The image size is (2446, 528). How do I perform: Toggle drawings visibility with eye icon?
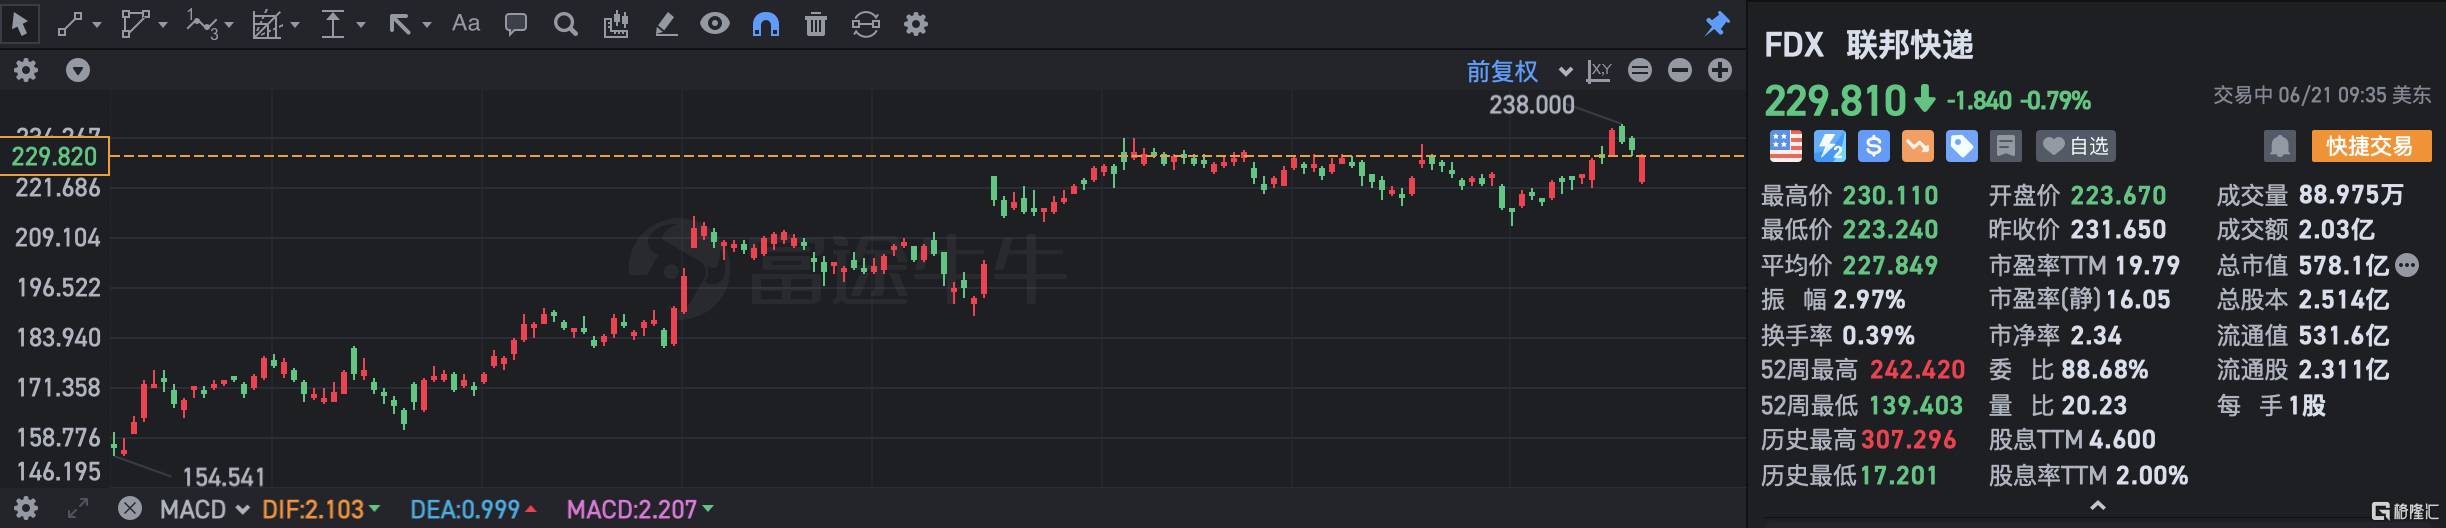[x=715, y=24]
